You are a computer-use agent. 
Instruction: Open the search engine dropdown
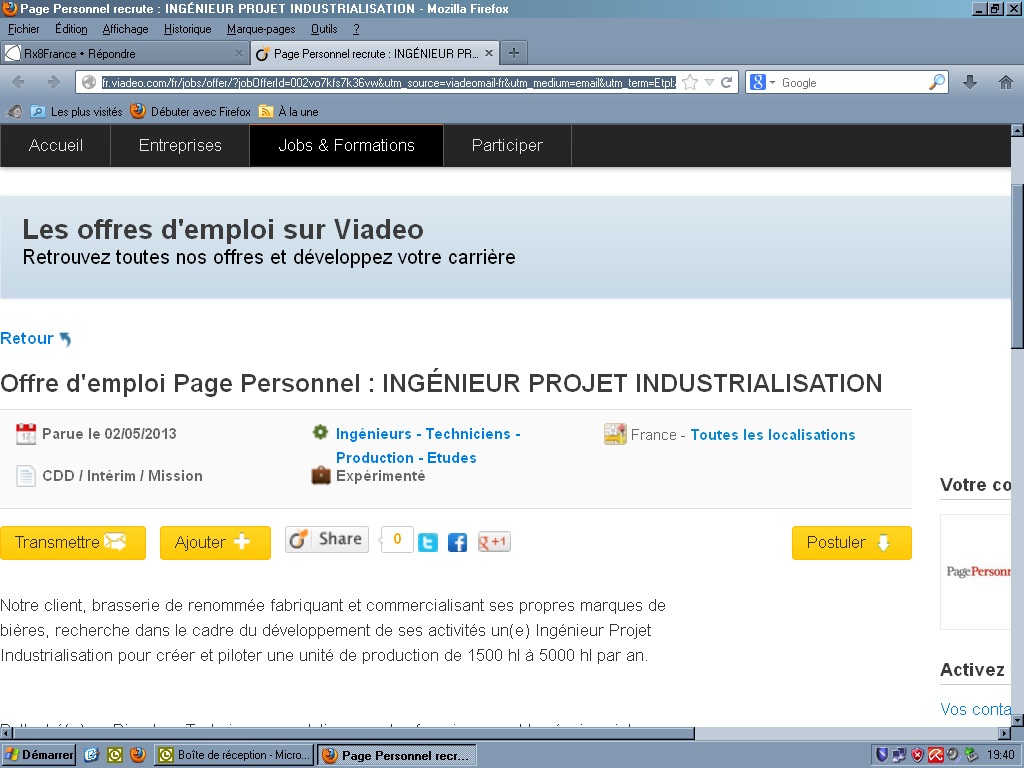[762, 83]
